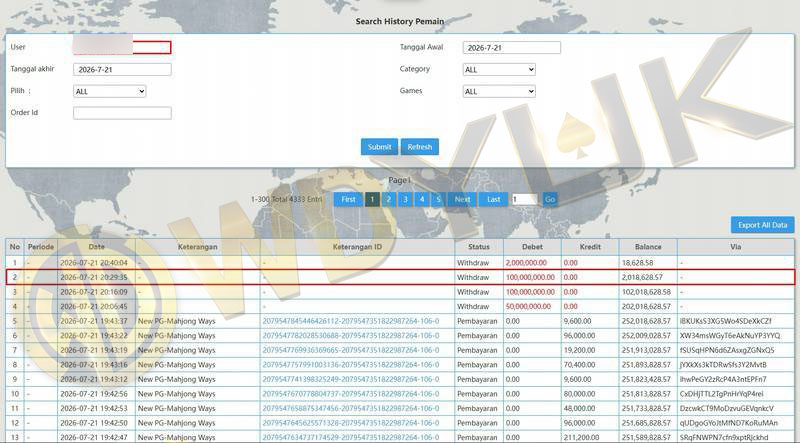Select pagination page 2
Viewport: 800px width, 443px height.
click(x=389, y=199)
